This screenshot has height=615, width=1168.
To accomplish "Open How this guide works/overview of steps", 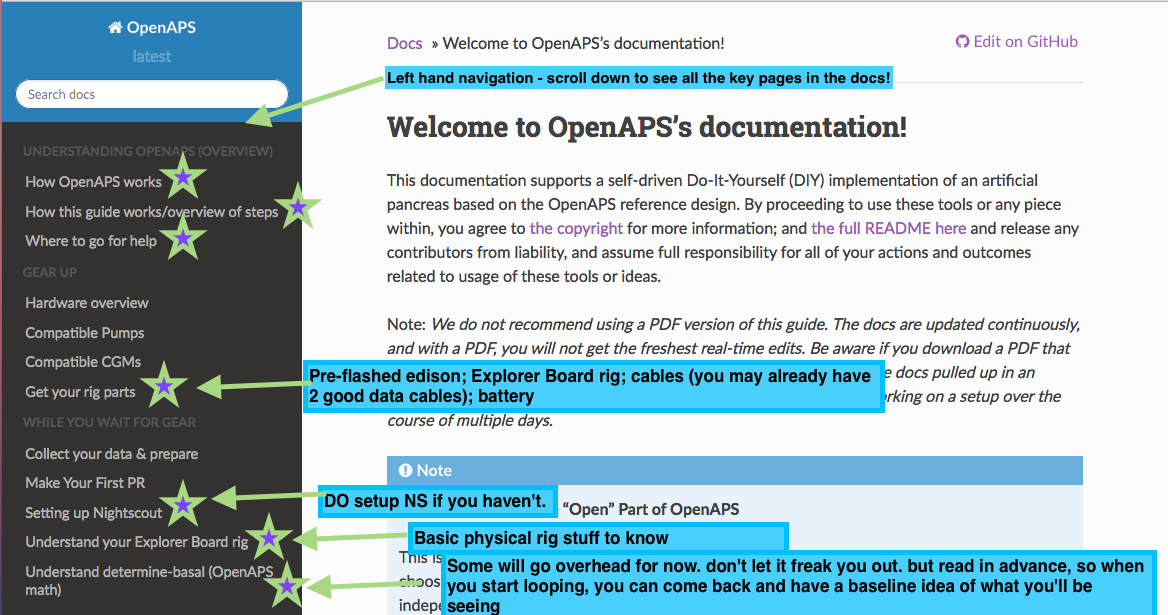I will [151, 211].
